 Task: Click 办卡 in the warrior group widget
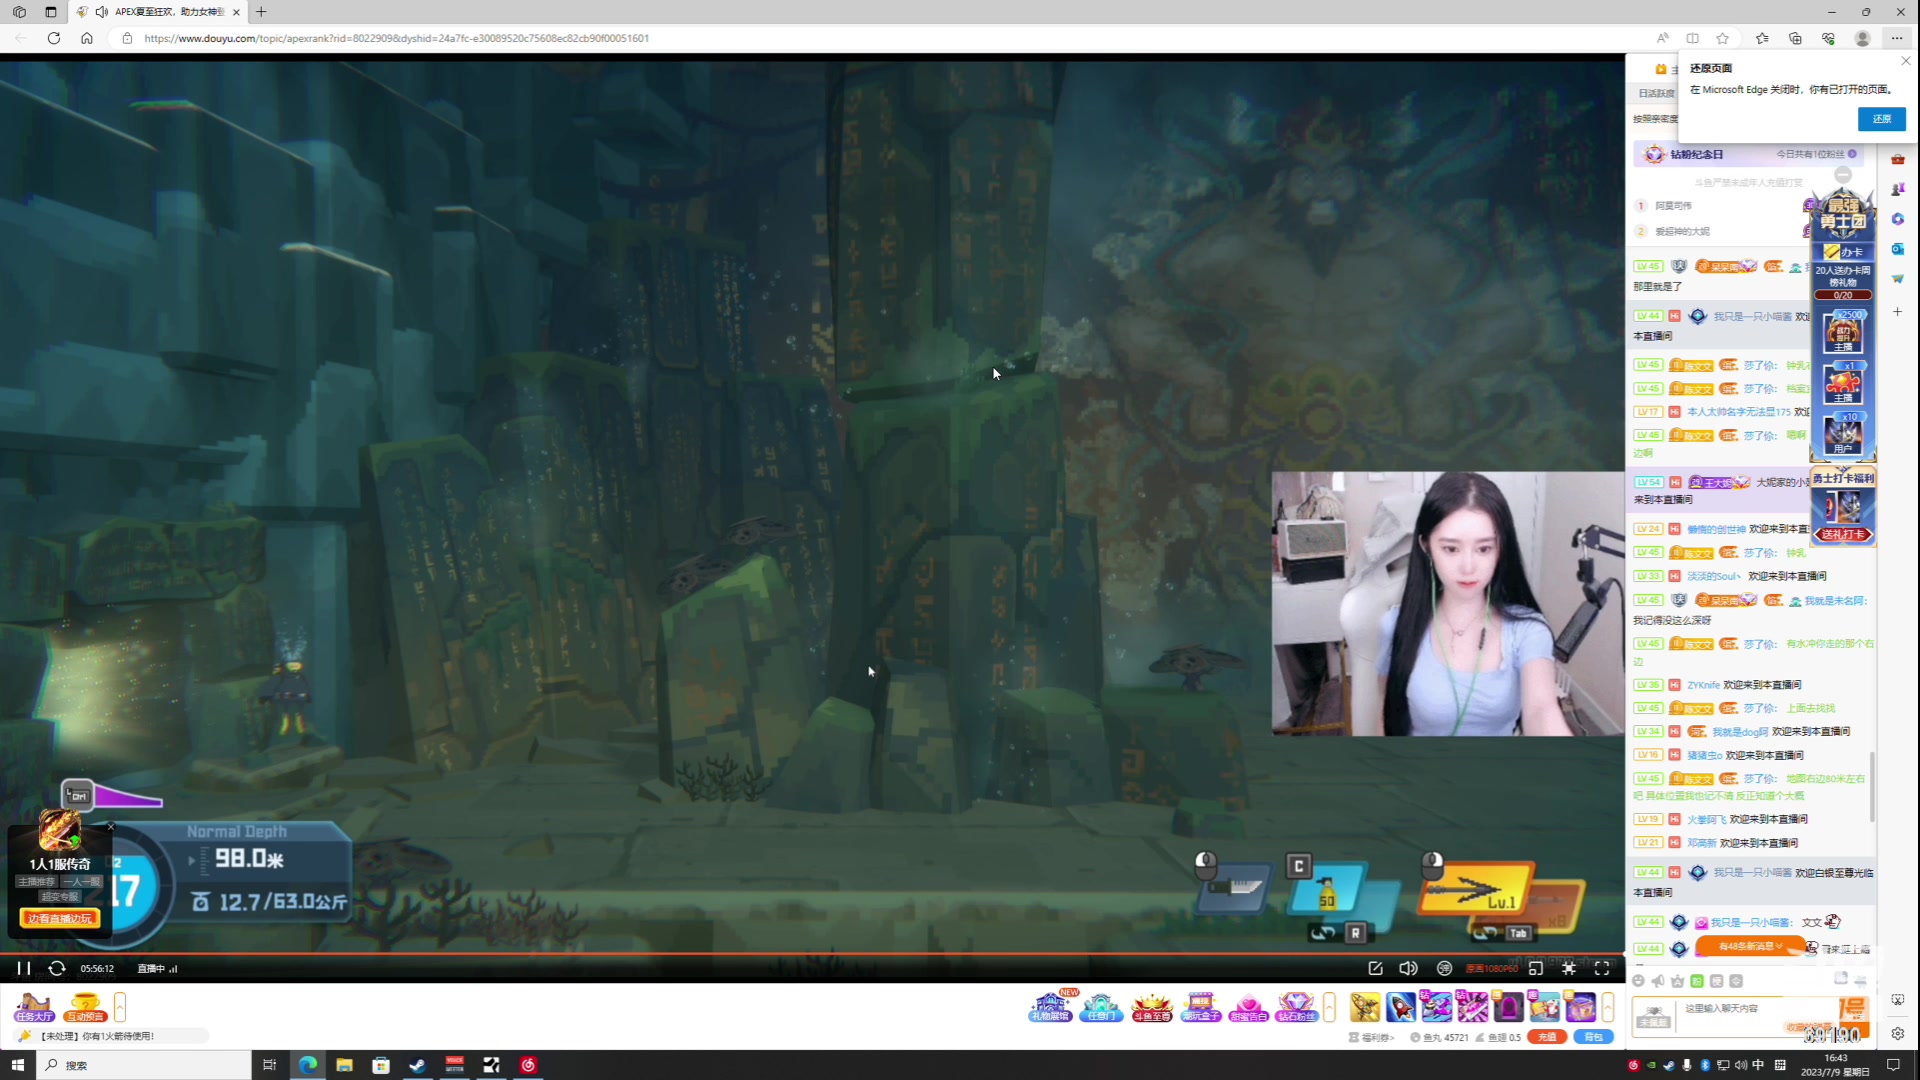pyautogui.click(x=1843, y=252)
